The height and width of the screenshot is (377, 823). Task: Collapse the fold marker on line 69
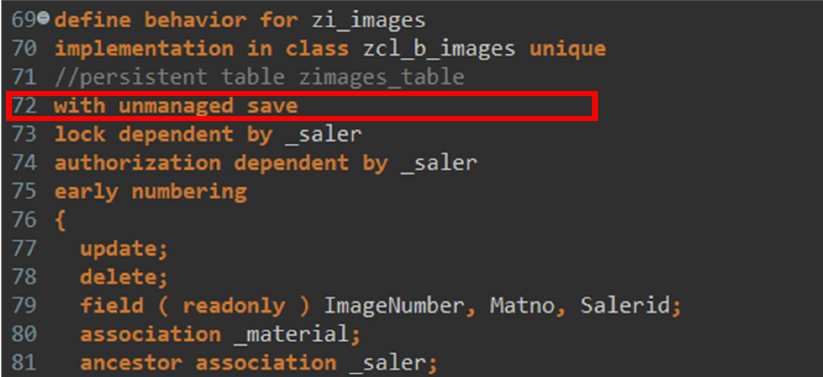pyautogui.click(x=44, y=19)
